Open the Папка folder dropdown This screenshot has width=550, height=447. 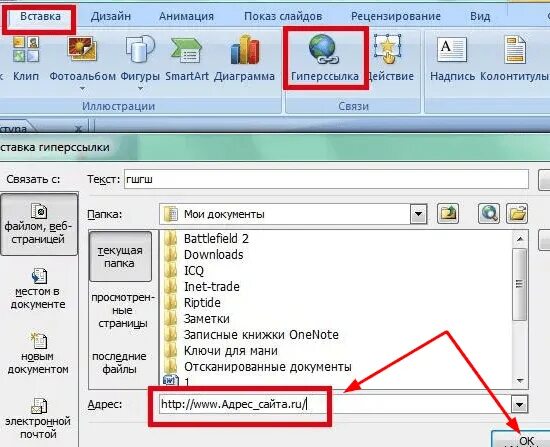click(x=418, y=214)
